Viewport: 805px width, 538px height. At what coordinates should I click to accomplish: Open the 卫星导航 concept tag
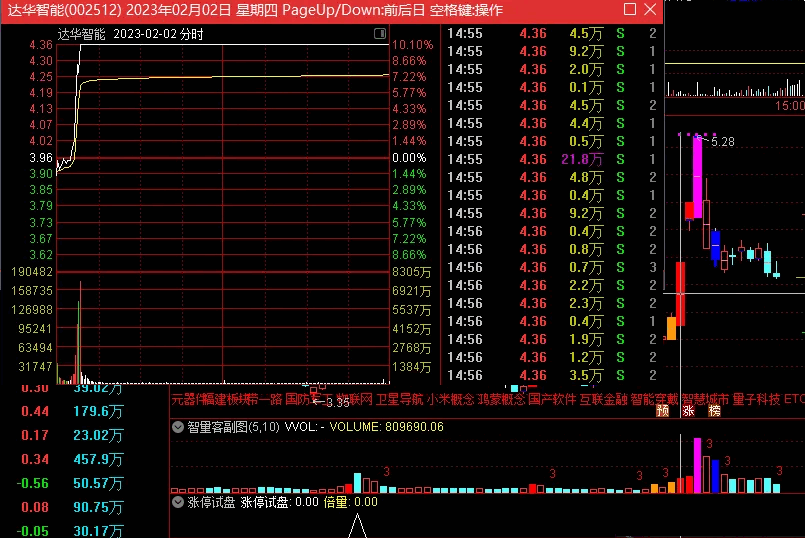click(x=399, y=399)
